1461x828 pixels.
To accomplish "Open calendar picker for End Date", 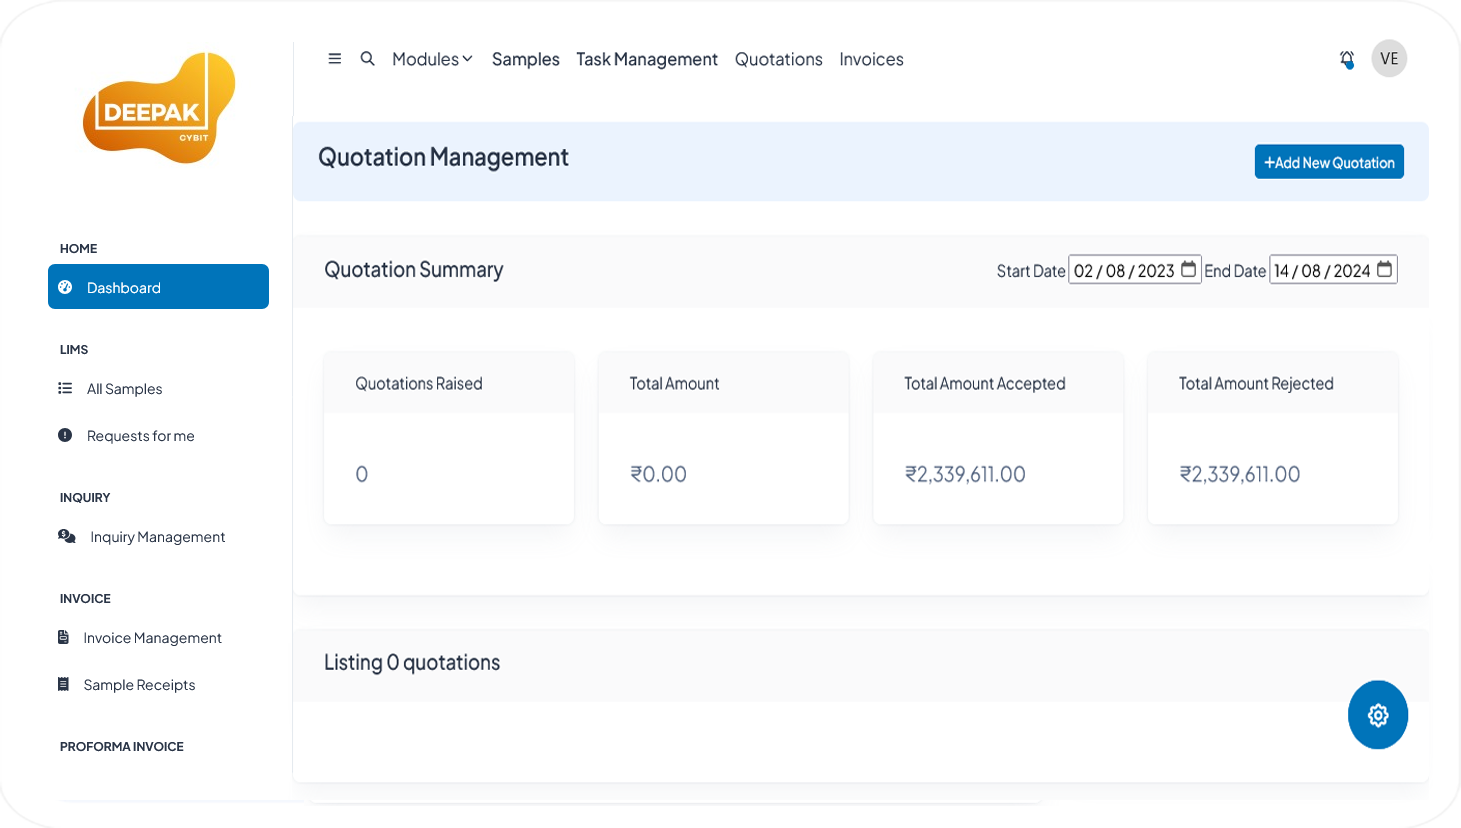I will tap(1384, 270).
